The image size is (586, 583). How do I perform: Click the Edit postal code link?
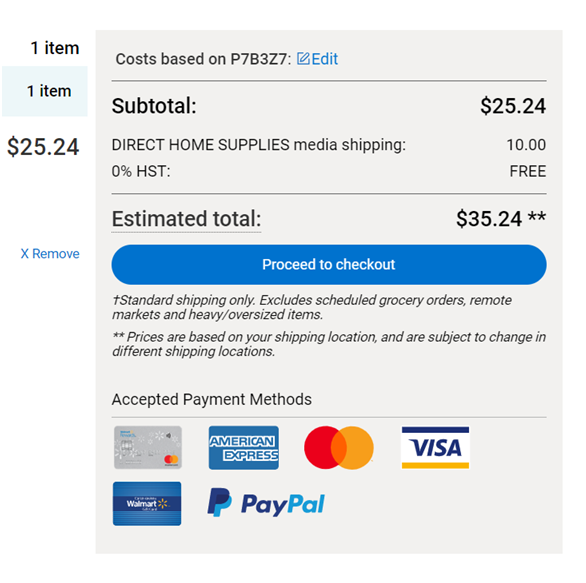[x=318, y=59]
